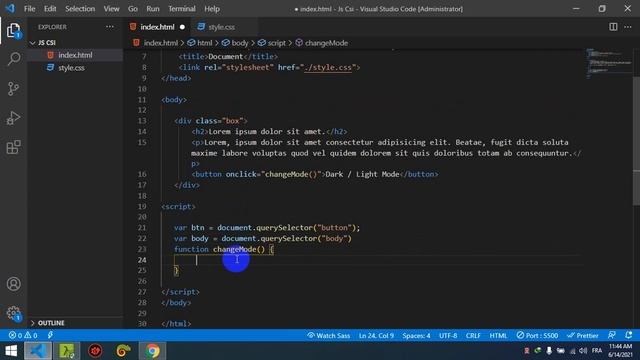Open the green lambda taskbar app icon
The image size is (640, 360).
(x=67, y=351)
